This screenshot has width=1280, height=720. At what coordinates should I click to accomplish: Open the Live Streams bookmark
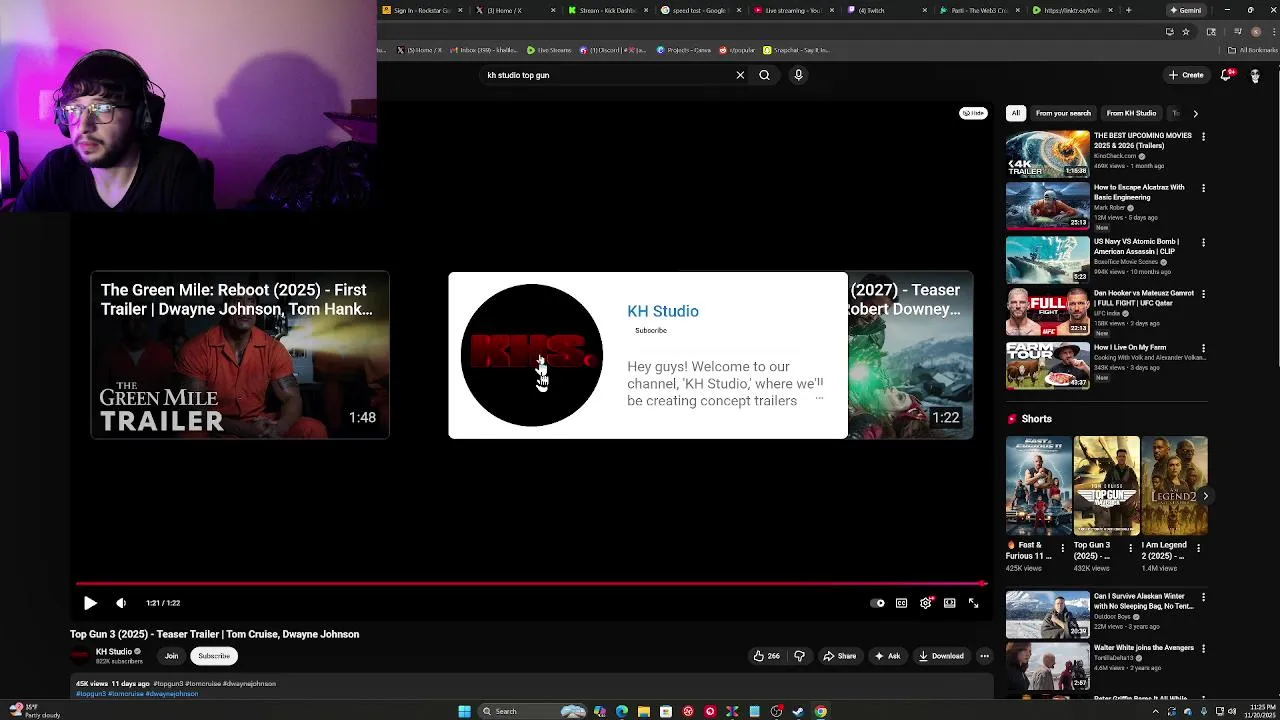549,50
